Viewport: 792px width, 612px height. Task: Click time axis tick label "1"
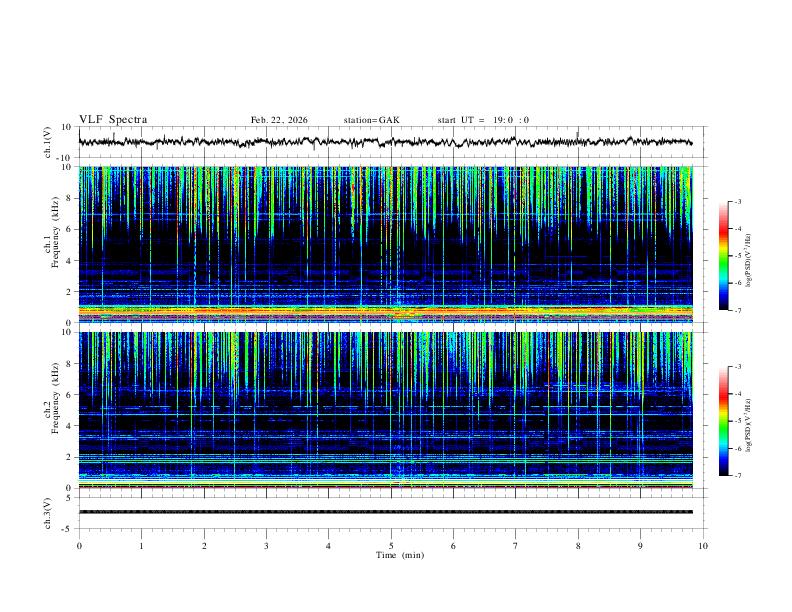pyautogui.click(x=141, y=546)
